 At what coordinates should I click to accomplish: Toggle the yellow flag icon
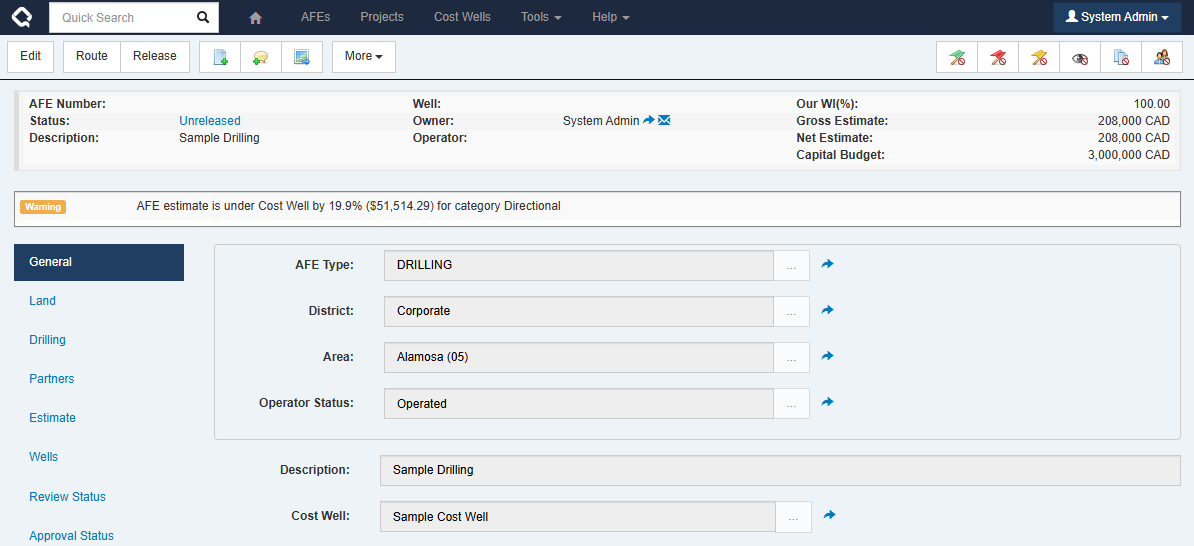(1039, 58)
